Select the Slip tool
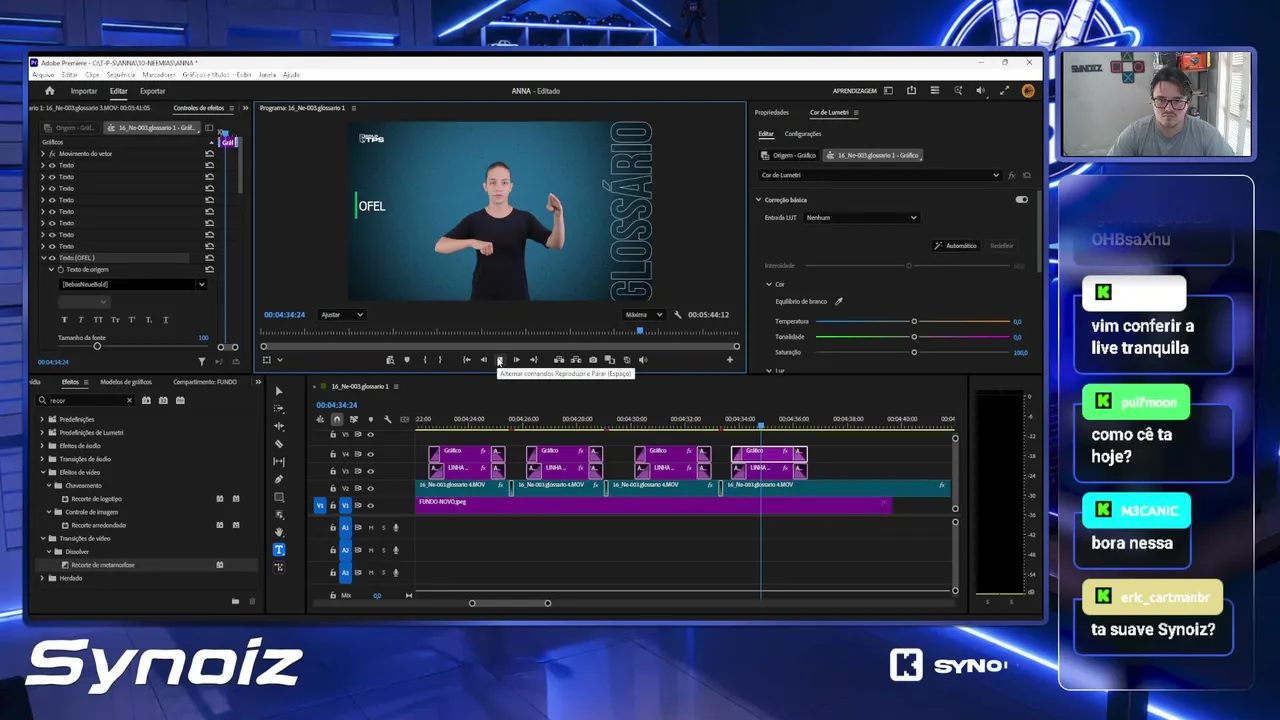 point(279,462)
